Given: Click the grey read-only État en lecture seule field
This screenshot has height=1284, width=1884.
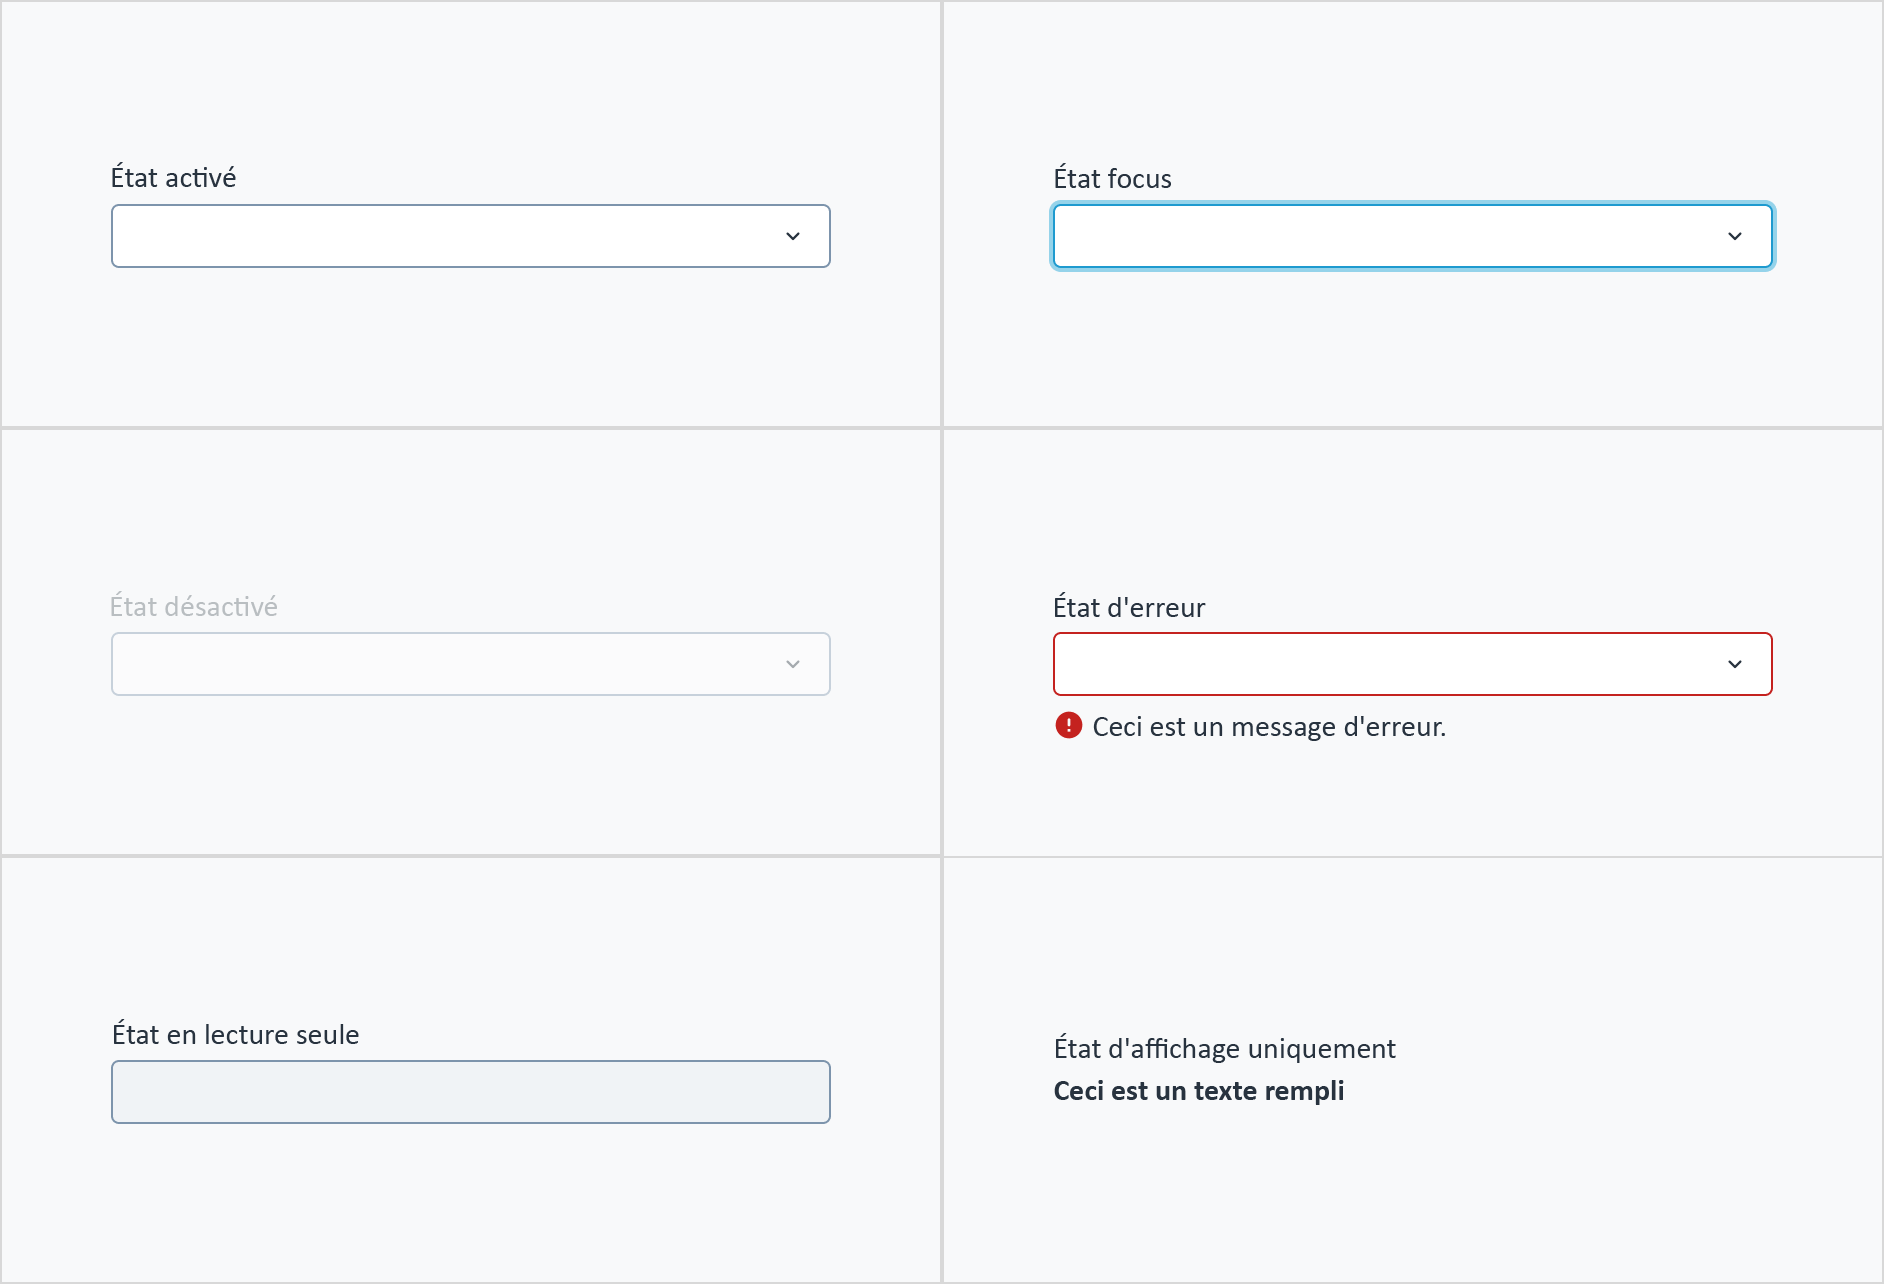Looking at the screenshot, I should 471,1092.
